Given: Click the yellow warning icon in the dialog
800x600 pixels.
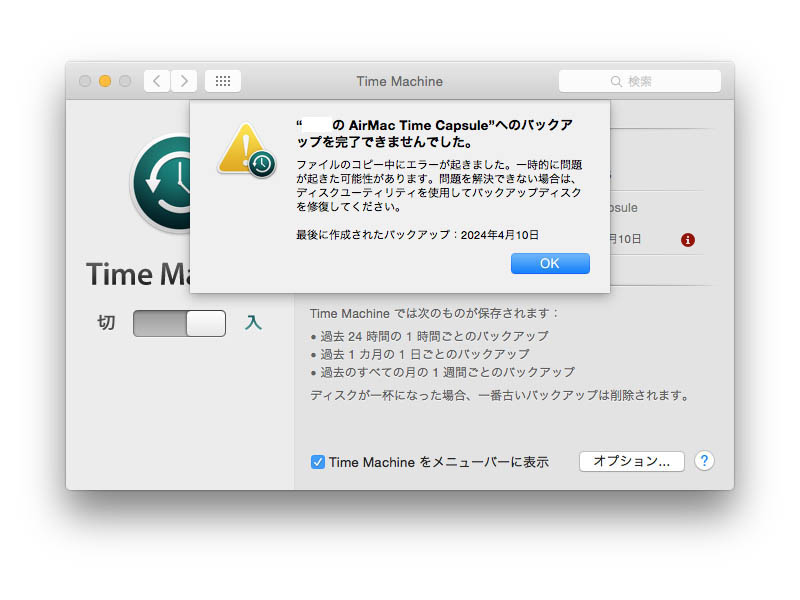Looking at the screenshot, I should 247,151.
